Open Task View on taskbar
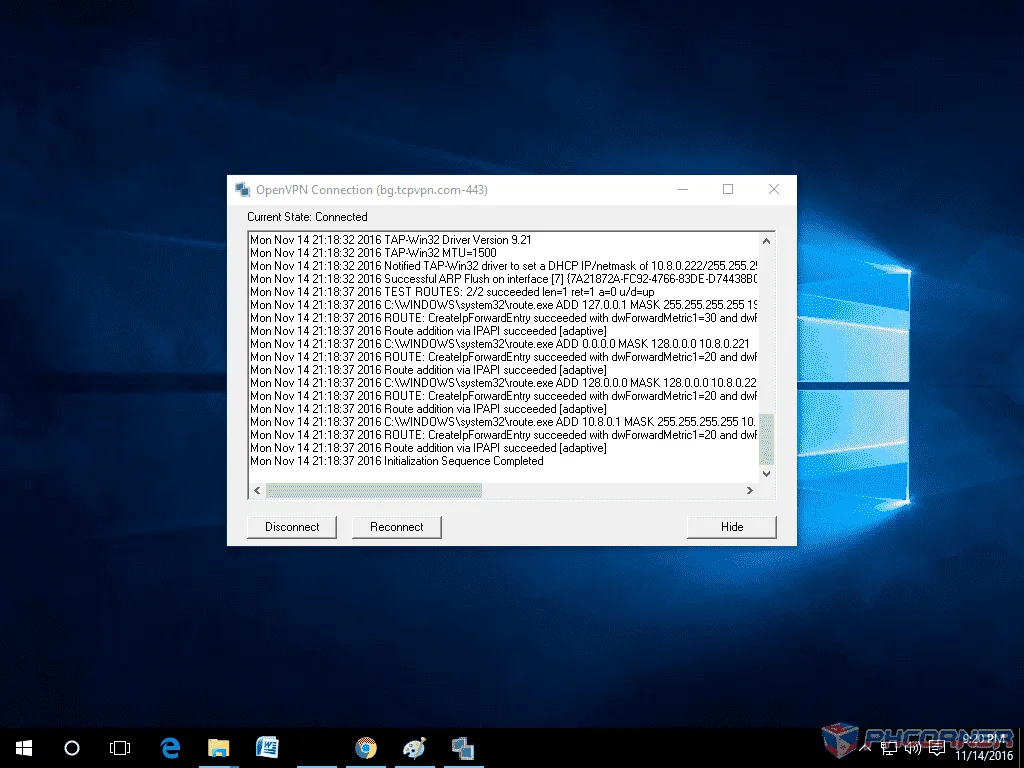 click(120, 748)
